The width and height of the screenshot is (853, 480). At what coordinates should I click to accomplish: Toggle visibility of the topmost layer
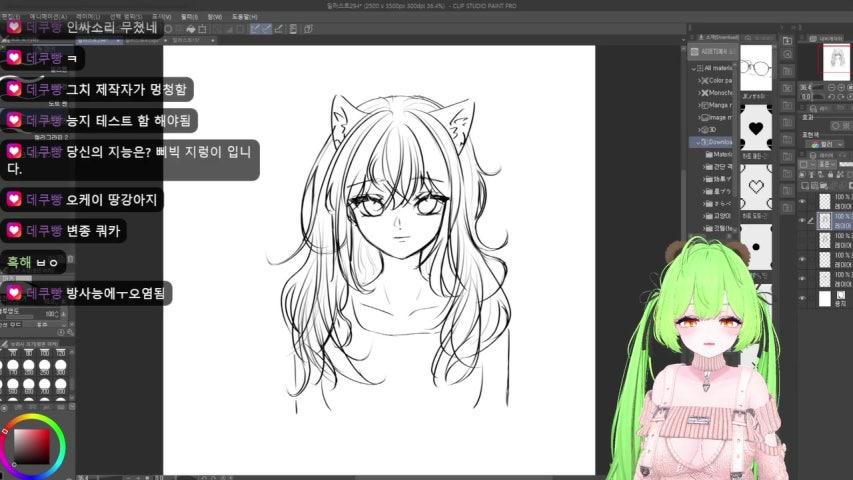(802, 201)
